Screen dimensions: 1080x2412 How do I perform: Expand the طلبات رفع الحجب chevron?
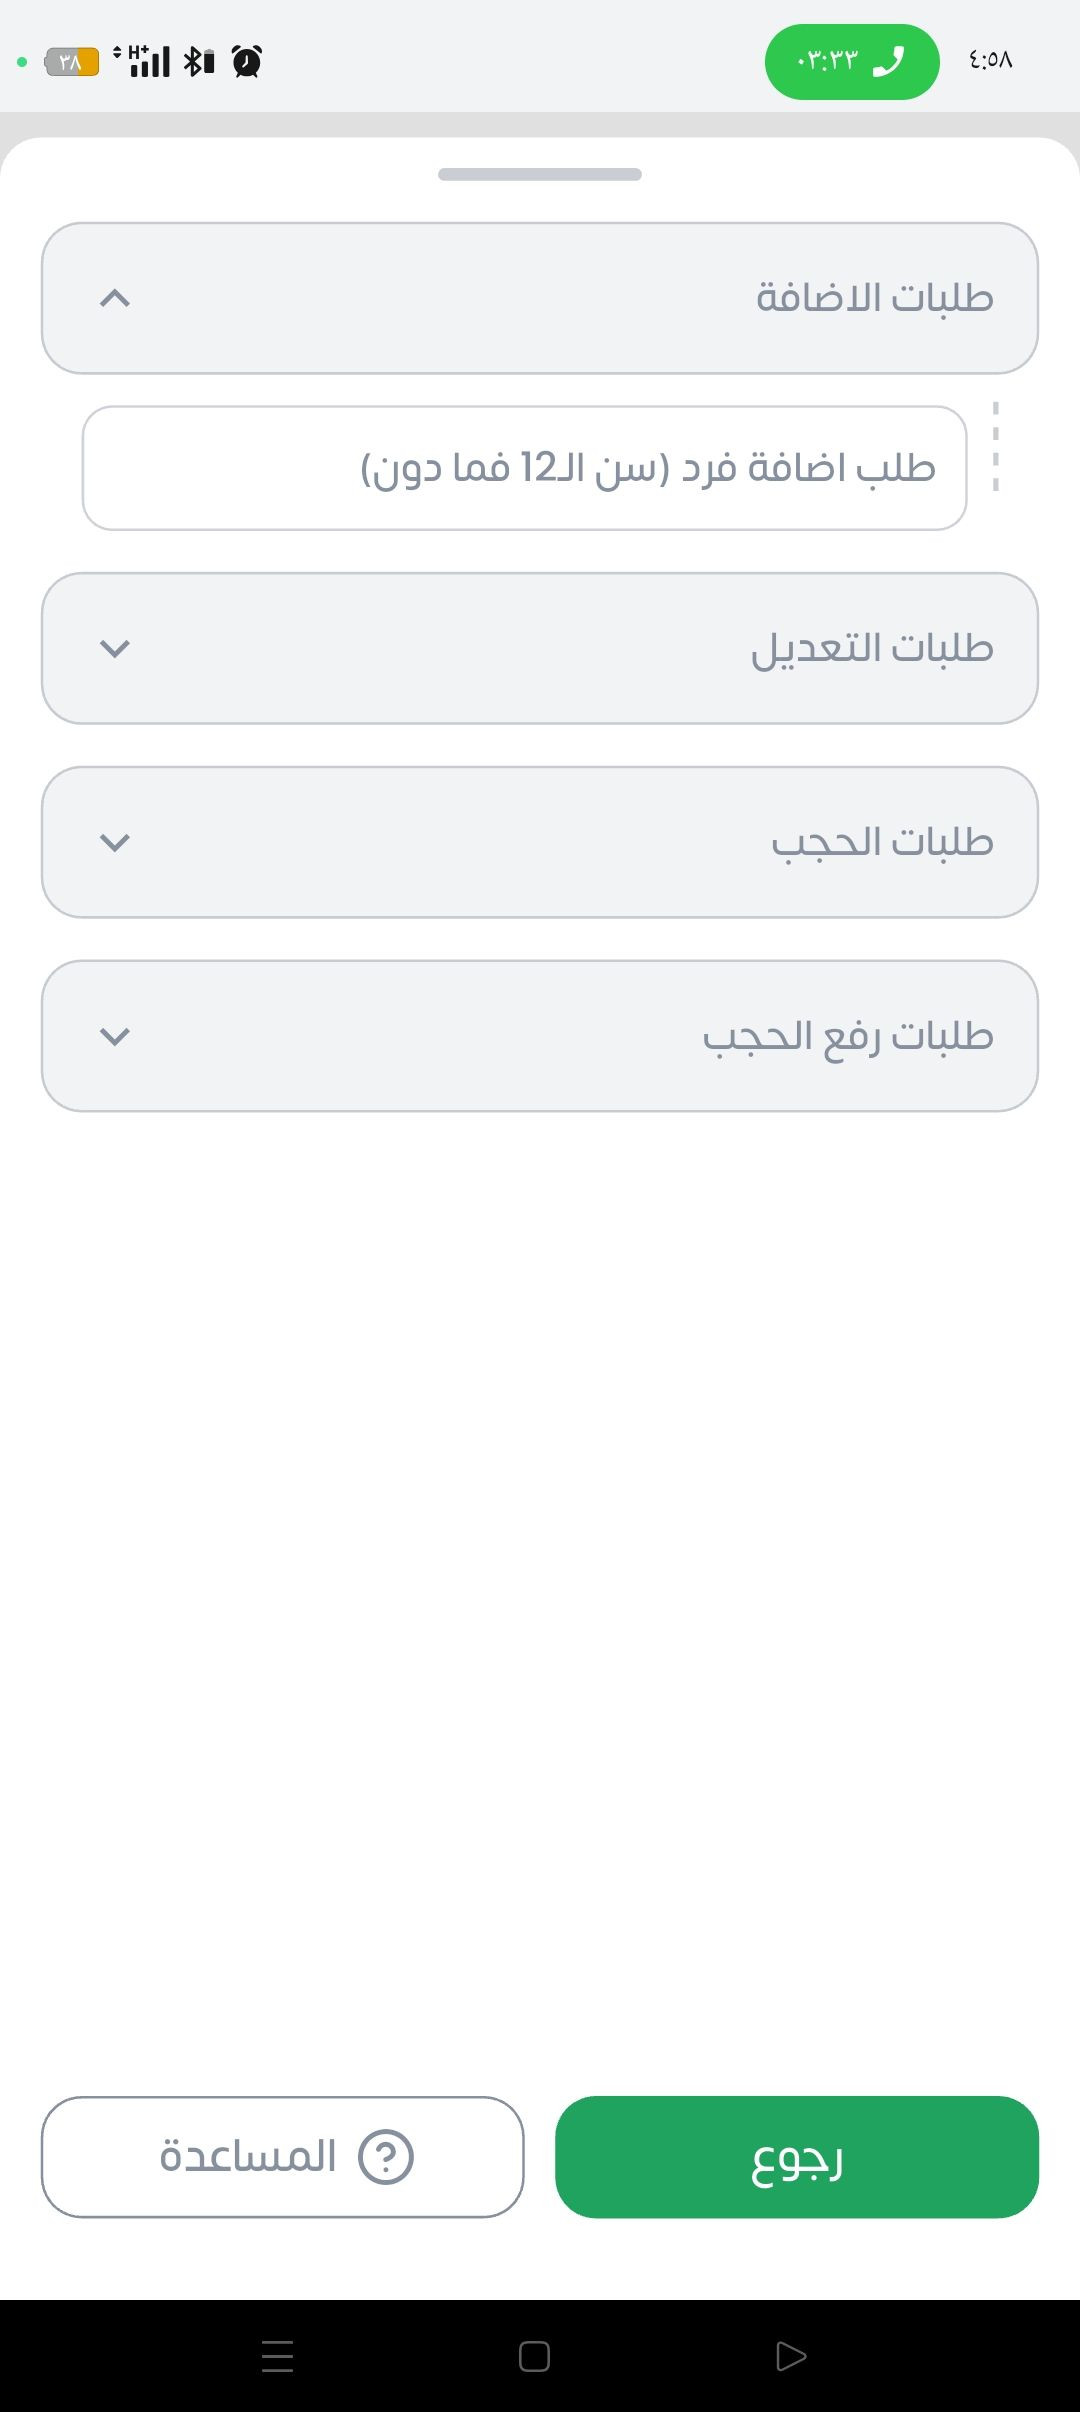click(115, 1036)
